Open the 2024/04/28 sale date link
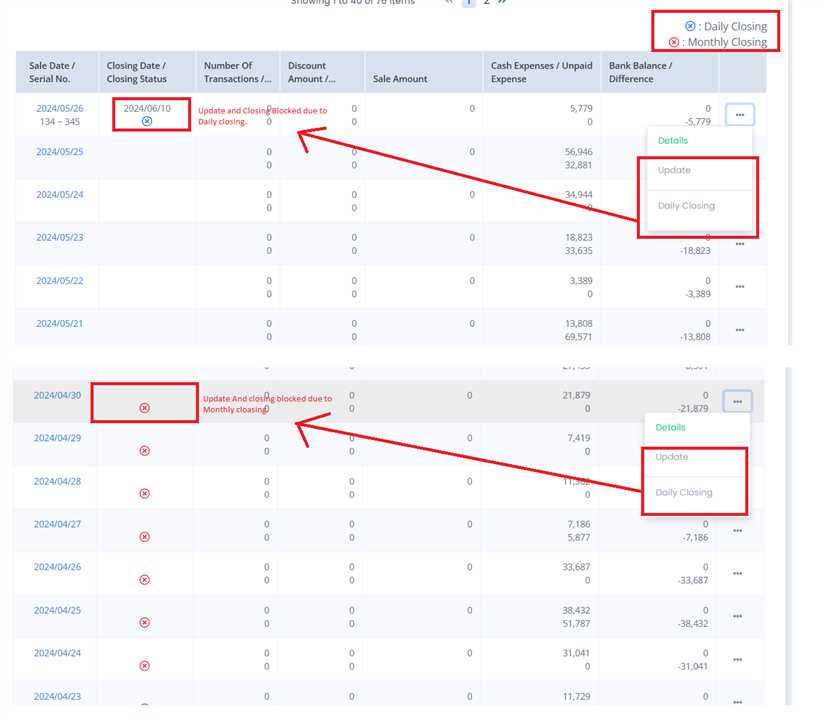 tap(57, 481)
